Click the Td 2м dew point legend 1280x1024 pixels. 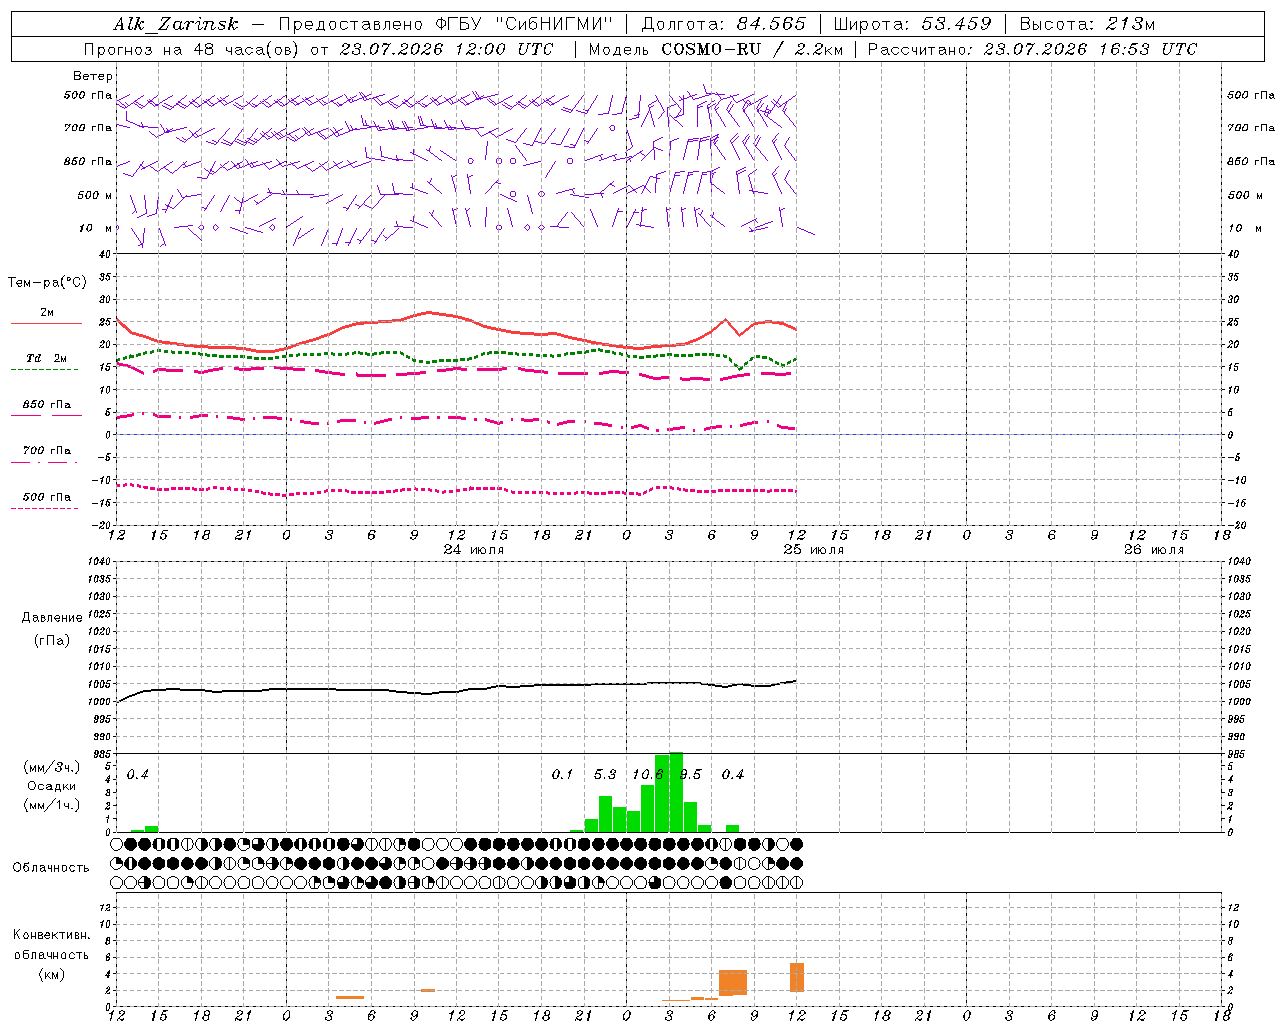pyautogui.click(x=46, y=363)
